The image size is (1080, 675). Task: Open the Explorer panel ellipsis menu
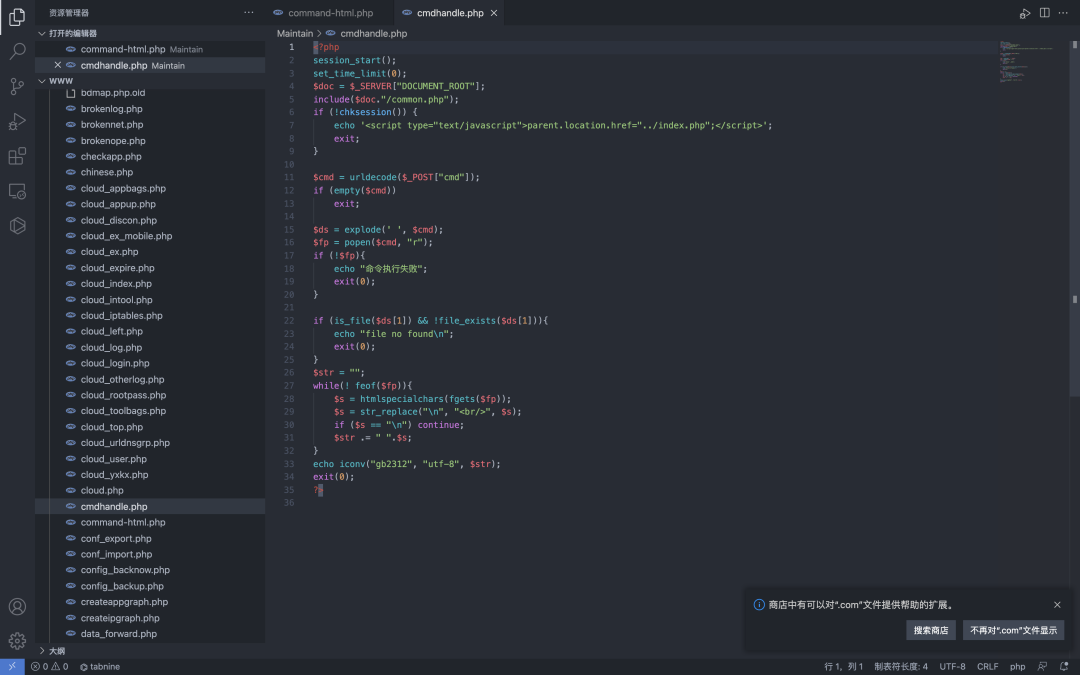[x=249, y=12]
